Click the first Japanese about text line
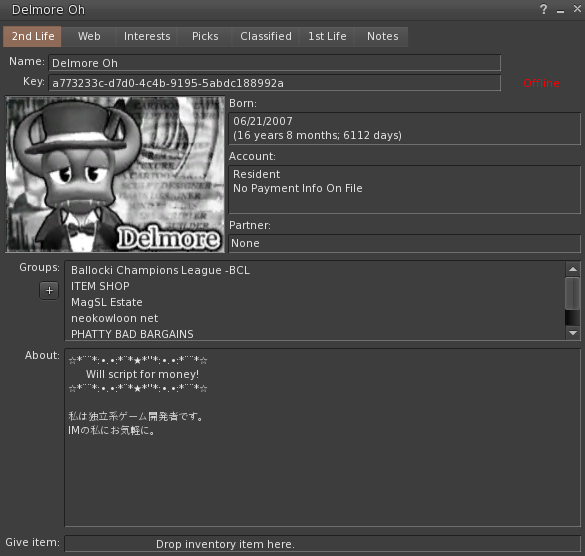 click(136, 416)
